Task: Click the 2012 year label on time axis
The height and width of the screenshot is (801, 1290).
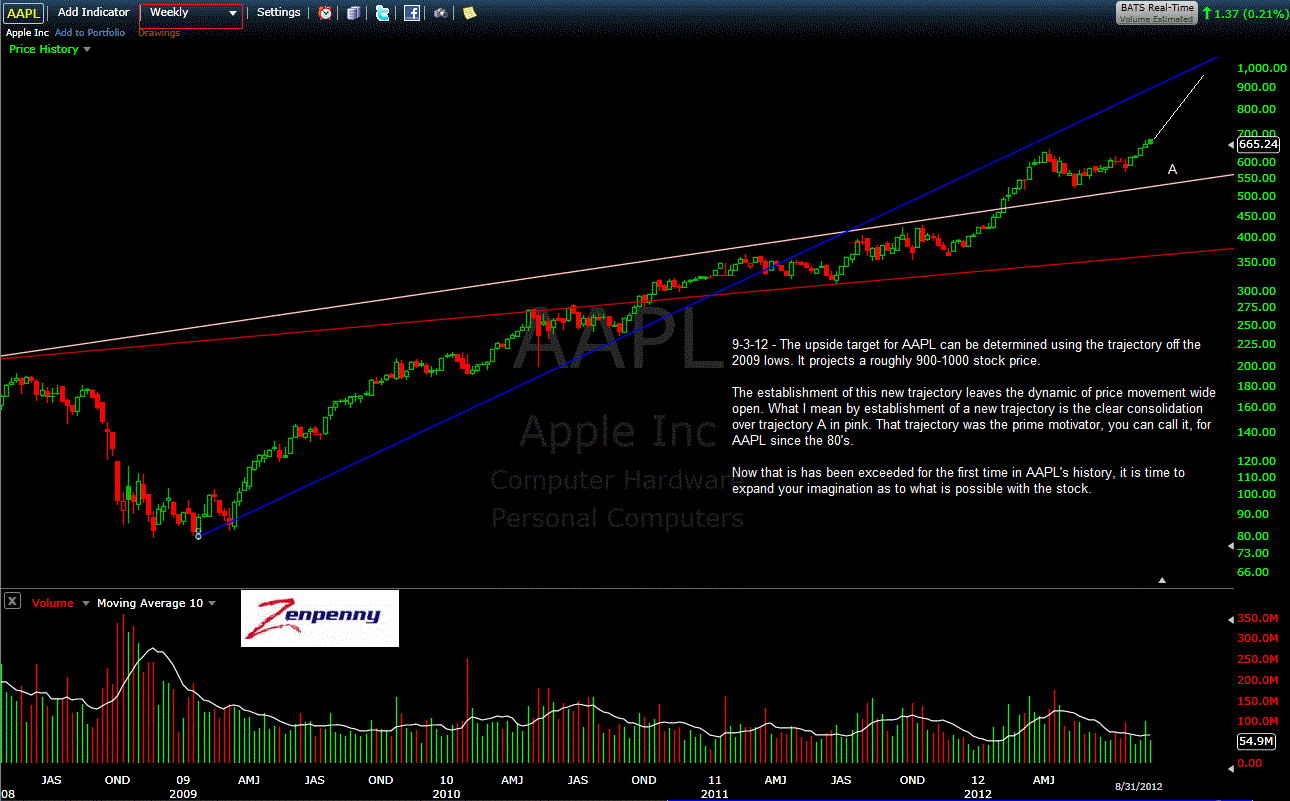Action: coord(979,794)
